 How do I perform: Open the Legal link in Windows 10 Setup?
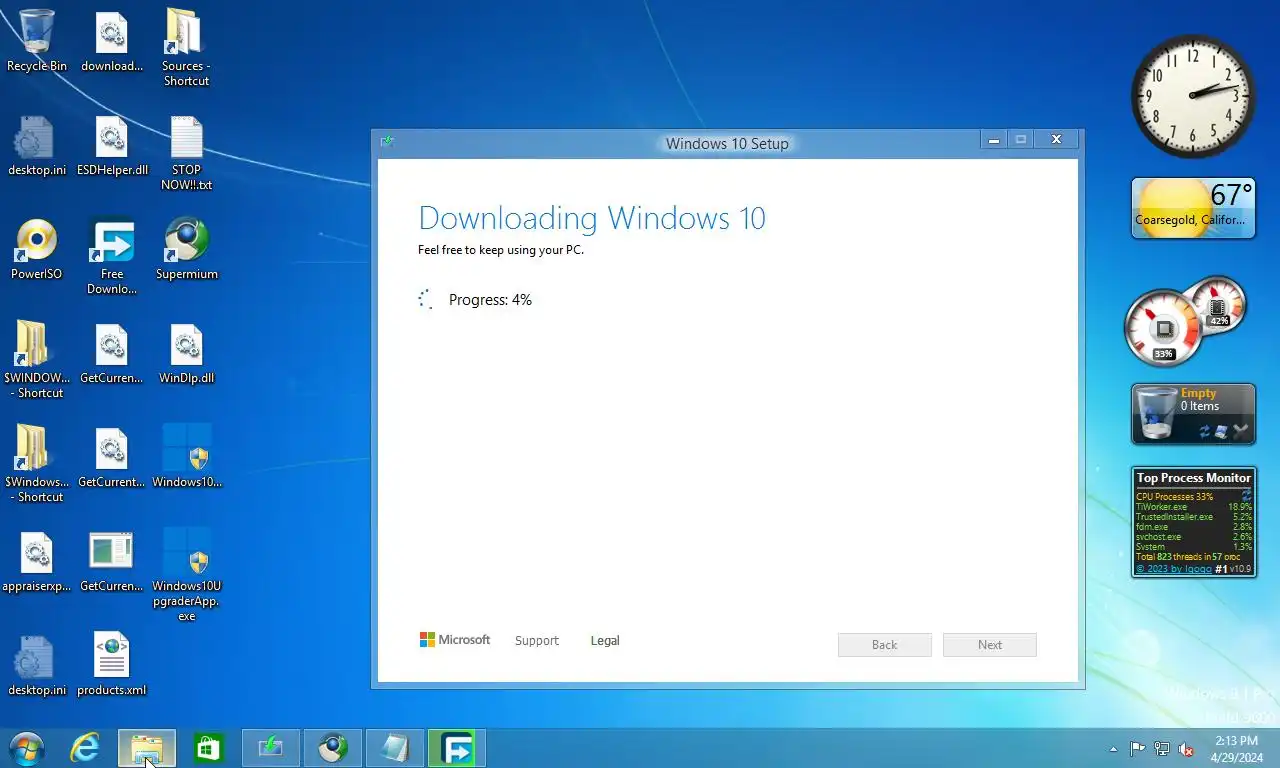(605, 640)
